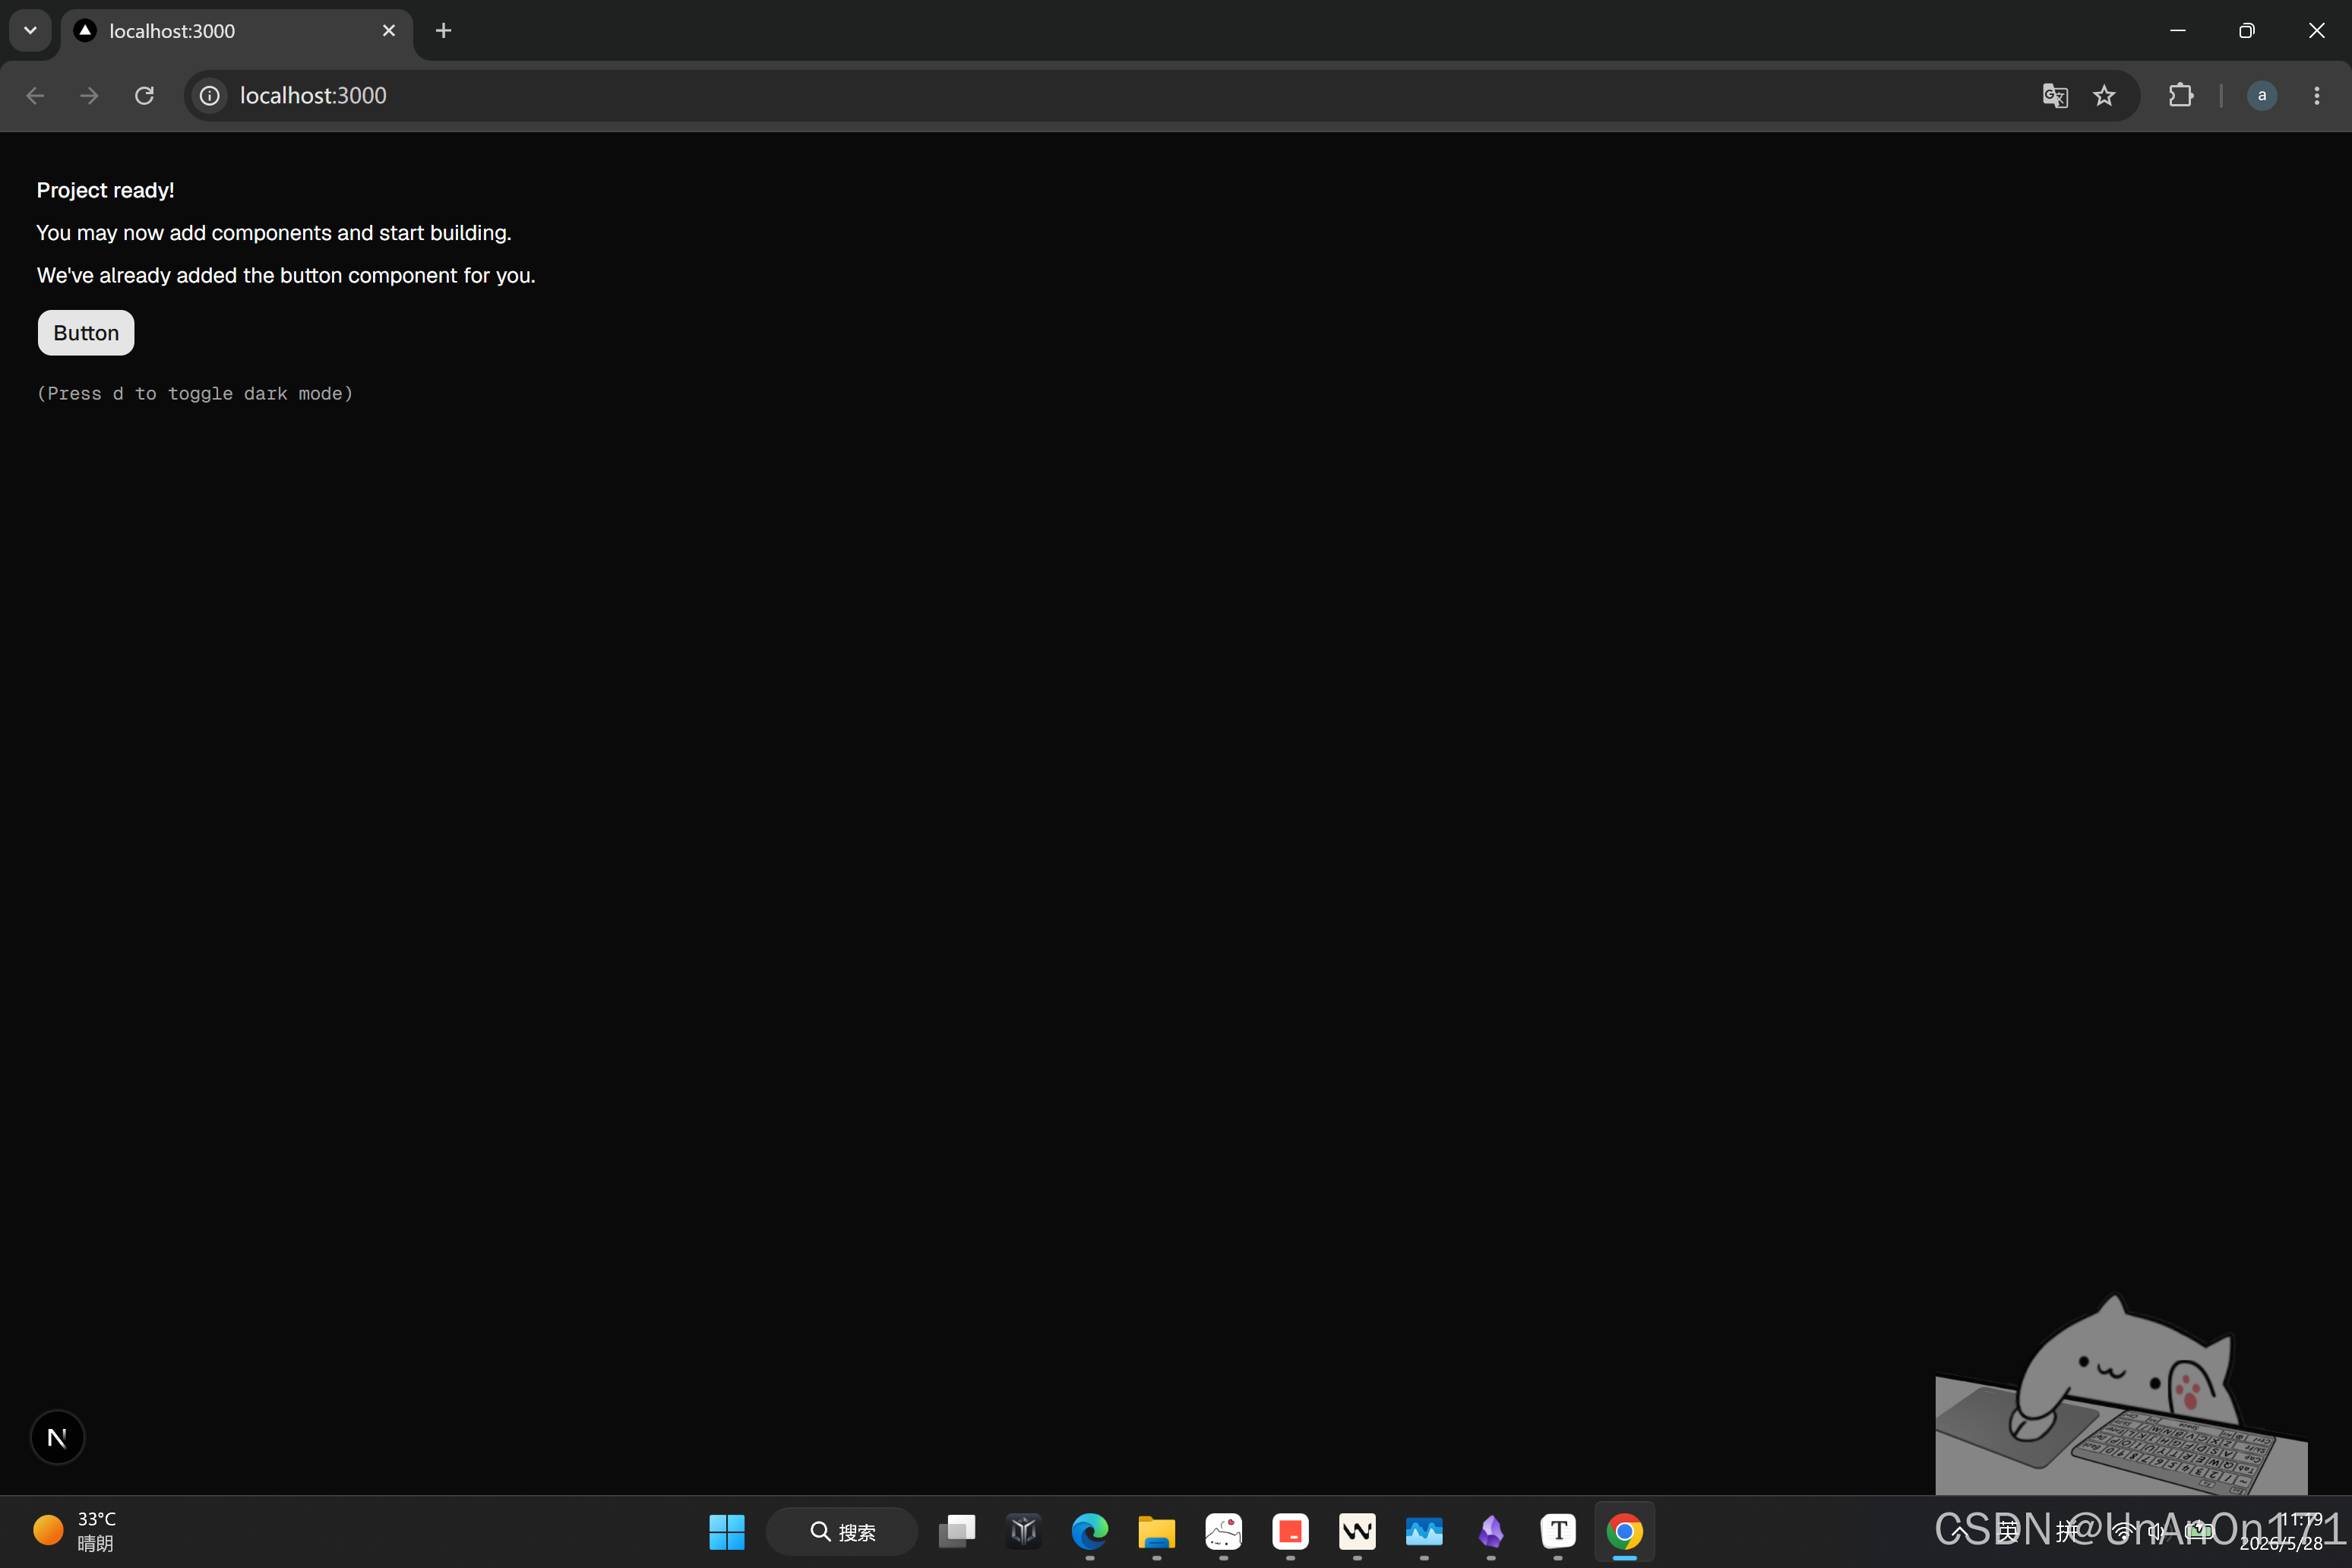
Task: Click the Button component on the page
Action: (86, 333)
